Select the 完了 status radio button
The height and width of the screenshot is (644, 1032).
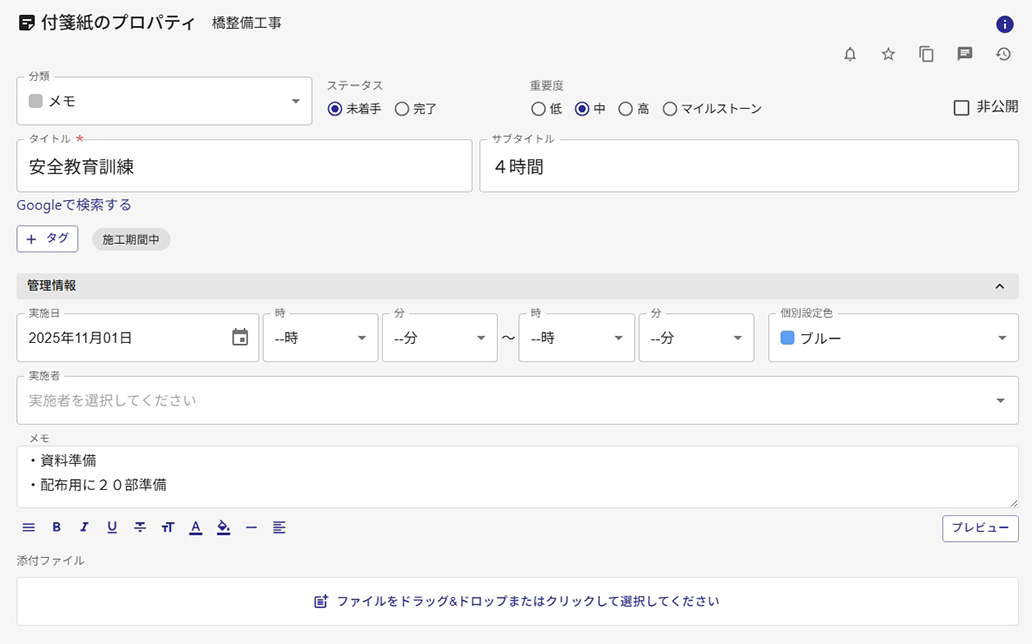click(400, 109)
